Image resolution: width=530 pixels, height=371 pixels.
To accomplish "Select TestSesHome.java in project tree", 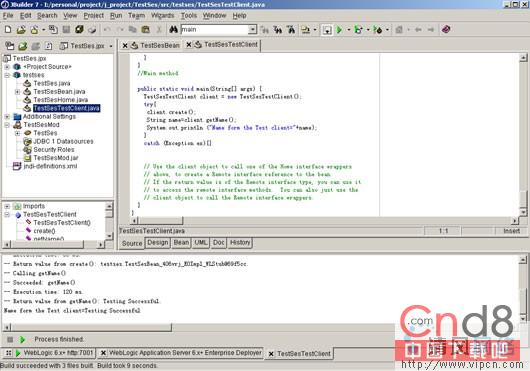I will pyautogui.click(x=61, y=100).
